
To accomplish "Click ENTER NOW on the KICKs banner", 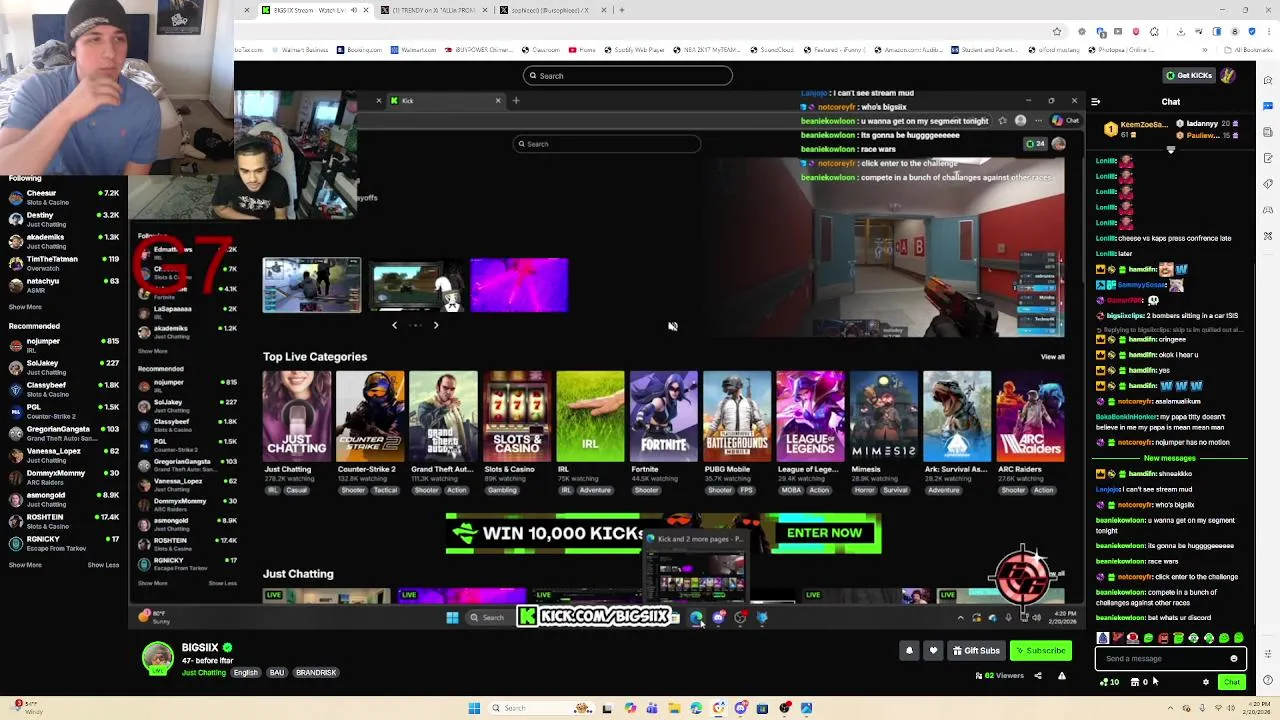I will tap(824, 533).
